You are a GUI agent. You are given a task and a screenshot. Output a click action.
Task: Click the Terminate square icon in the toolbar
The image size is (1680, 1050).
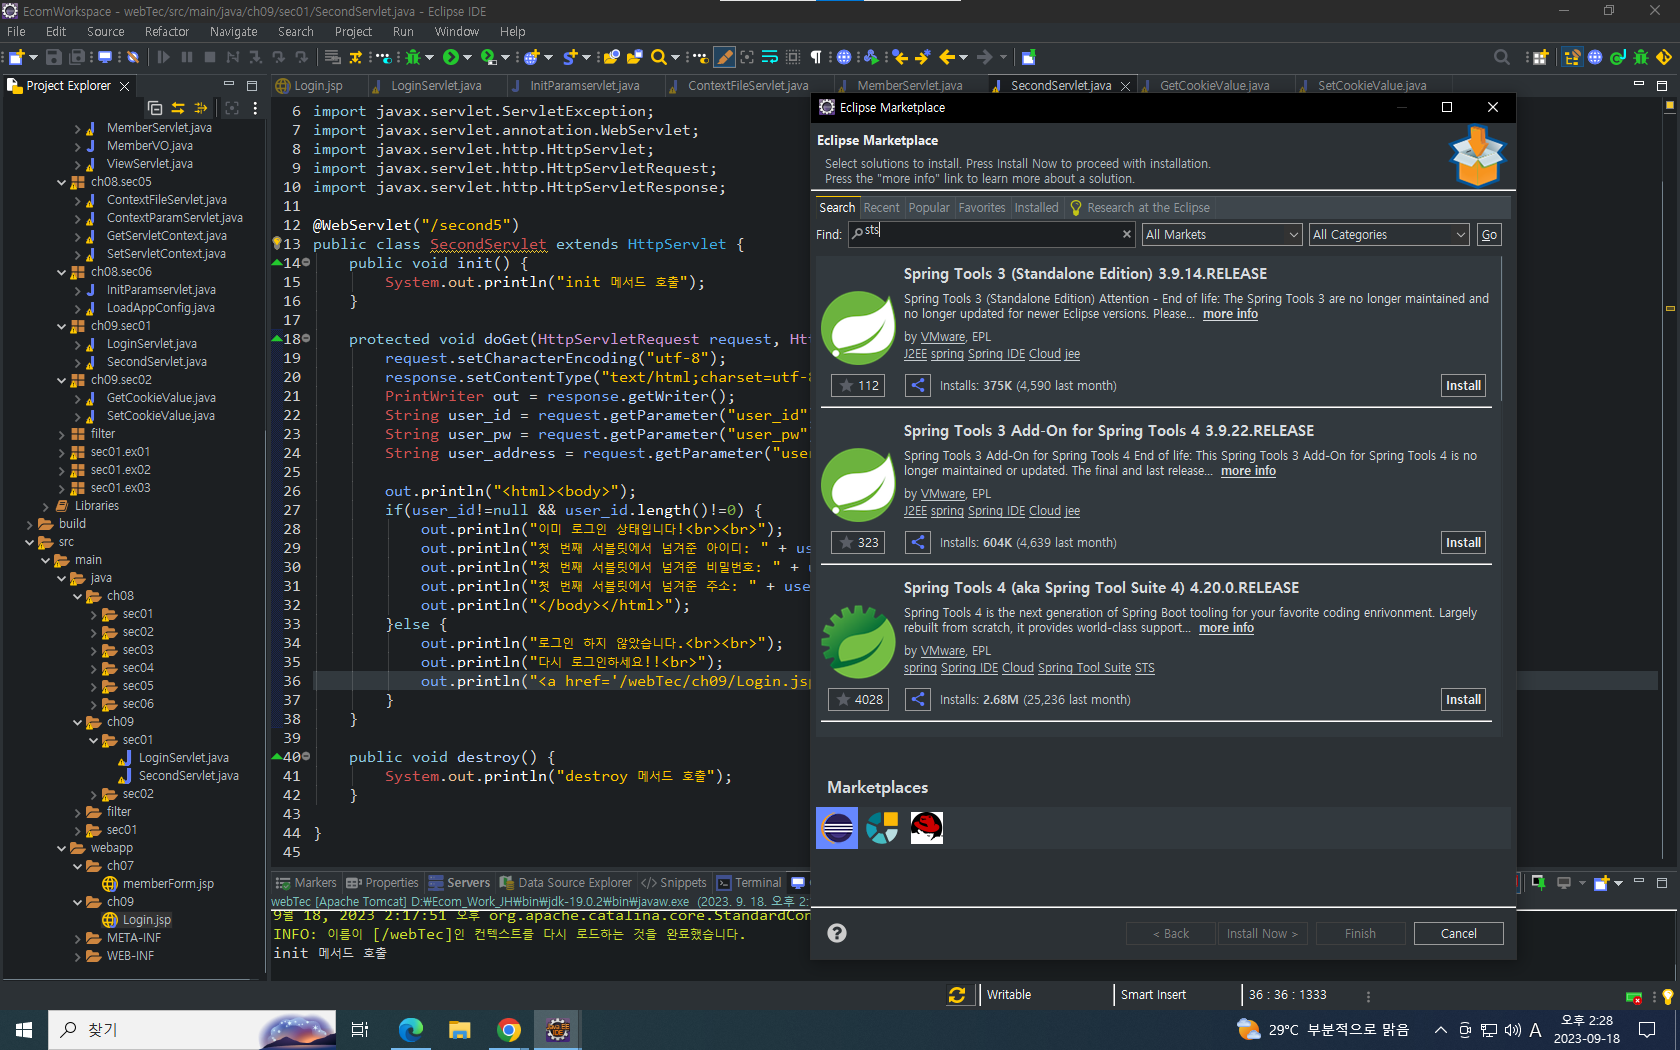210,57
